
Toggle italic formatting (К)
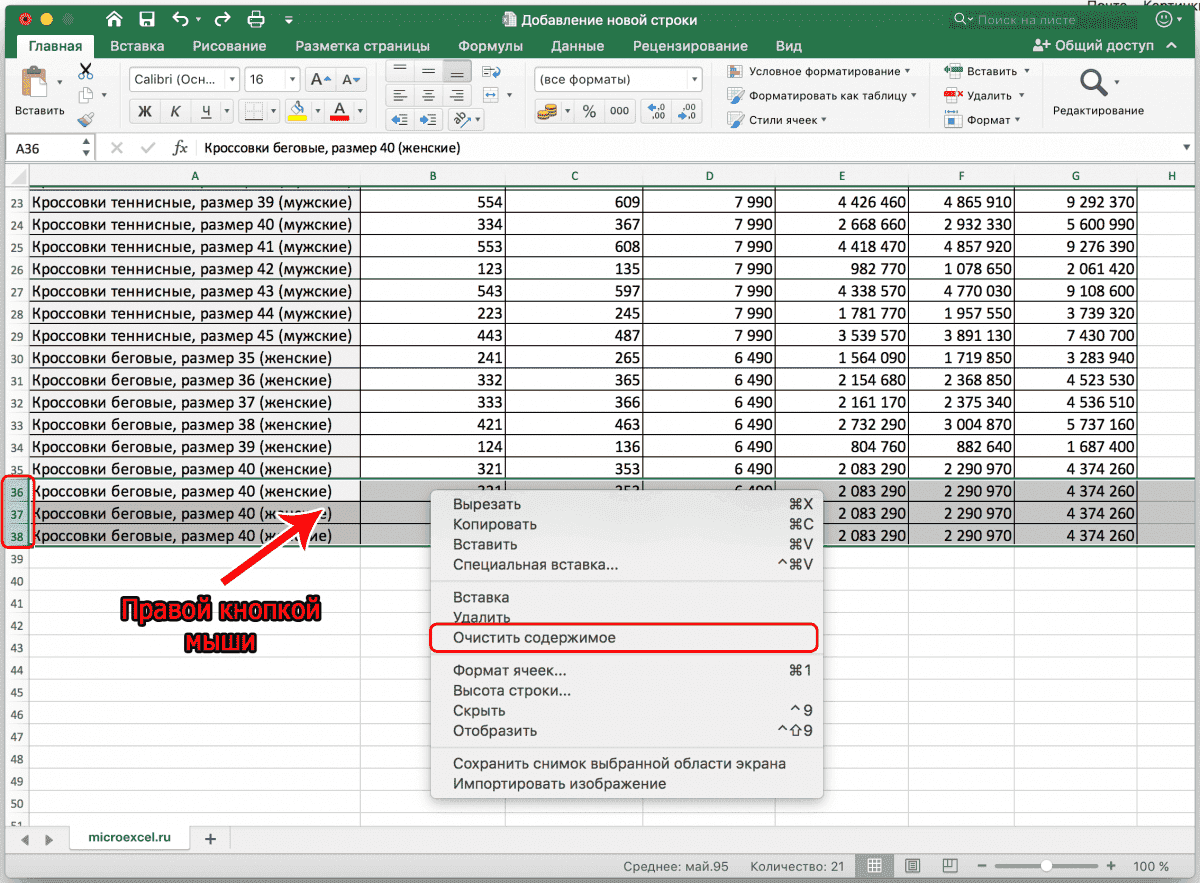point(175,111)
